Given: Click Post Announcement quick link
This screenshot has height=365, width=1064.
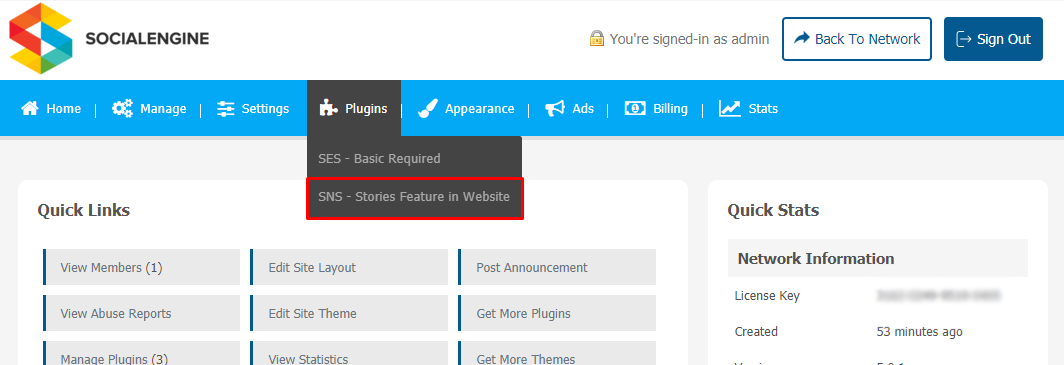Looking at the screenshot, I should coord(557,267).
